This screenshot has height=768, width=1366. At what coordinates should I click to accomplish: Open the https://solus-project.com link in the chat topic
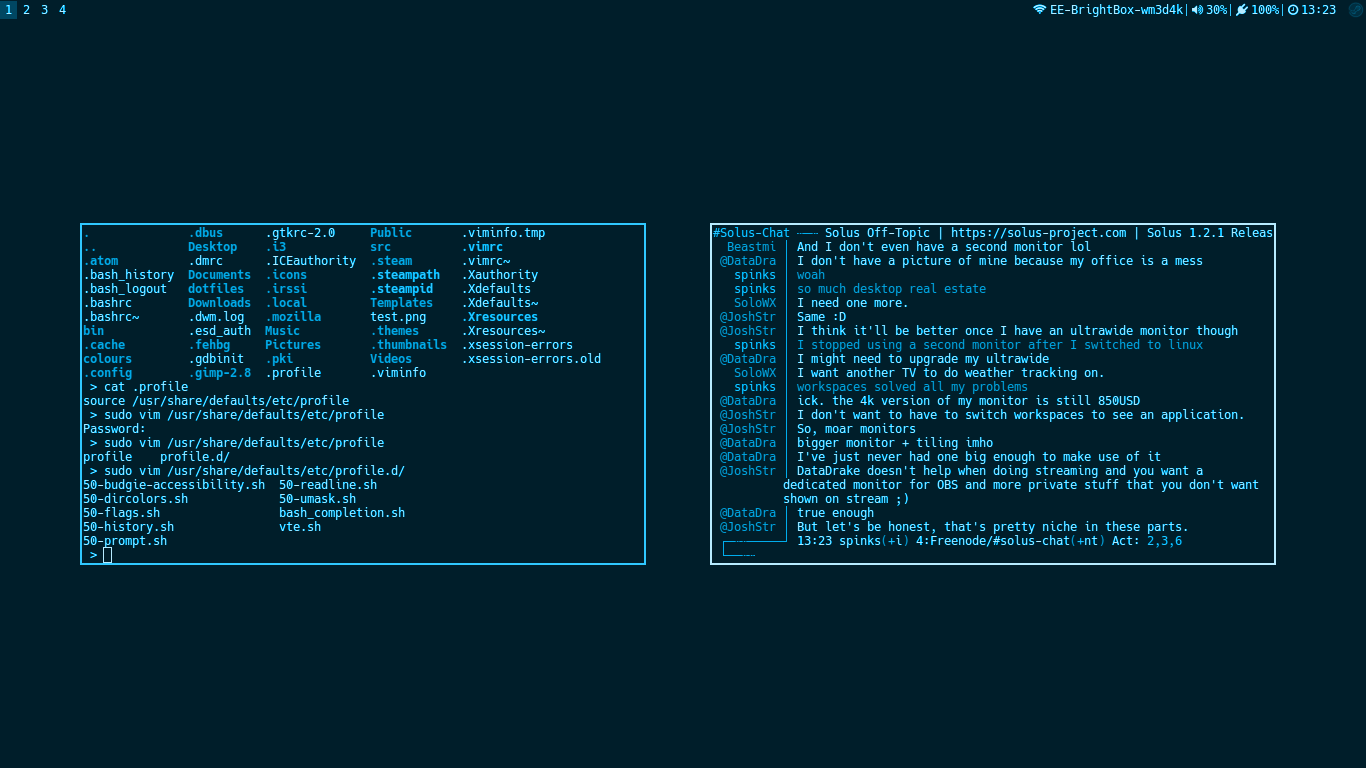pos(1039,233)
